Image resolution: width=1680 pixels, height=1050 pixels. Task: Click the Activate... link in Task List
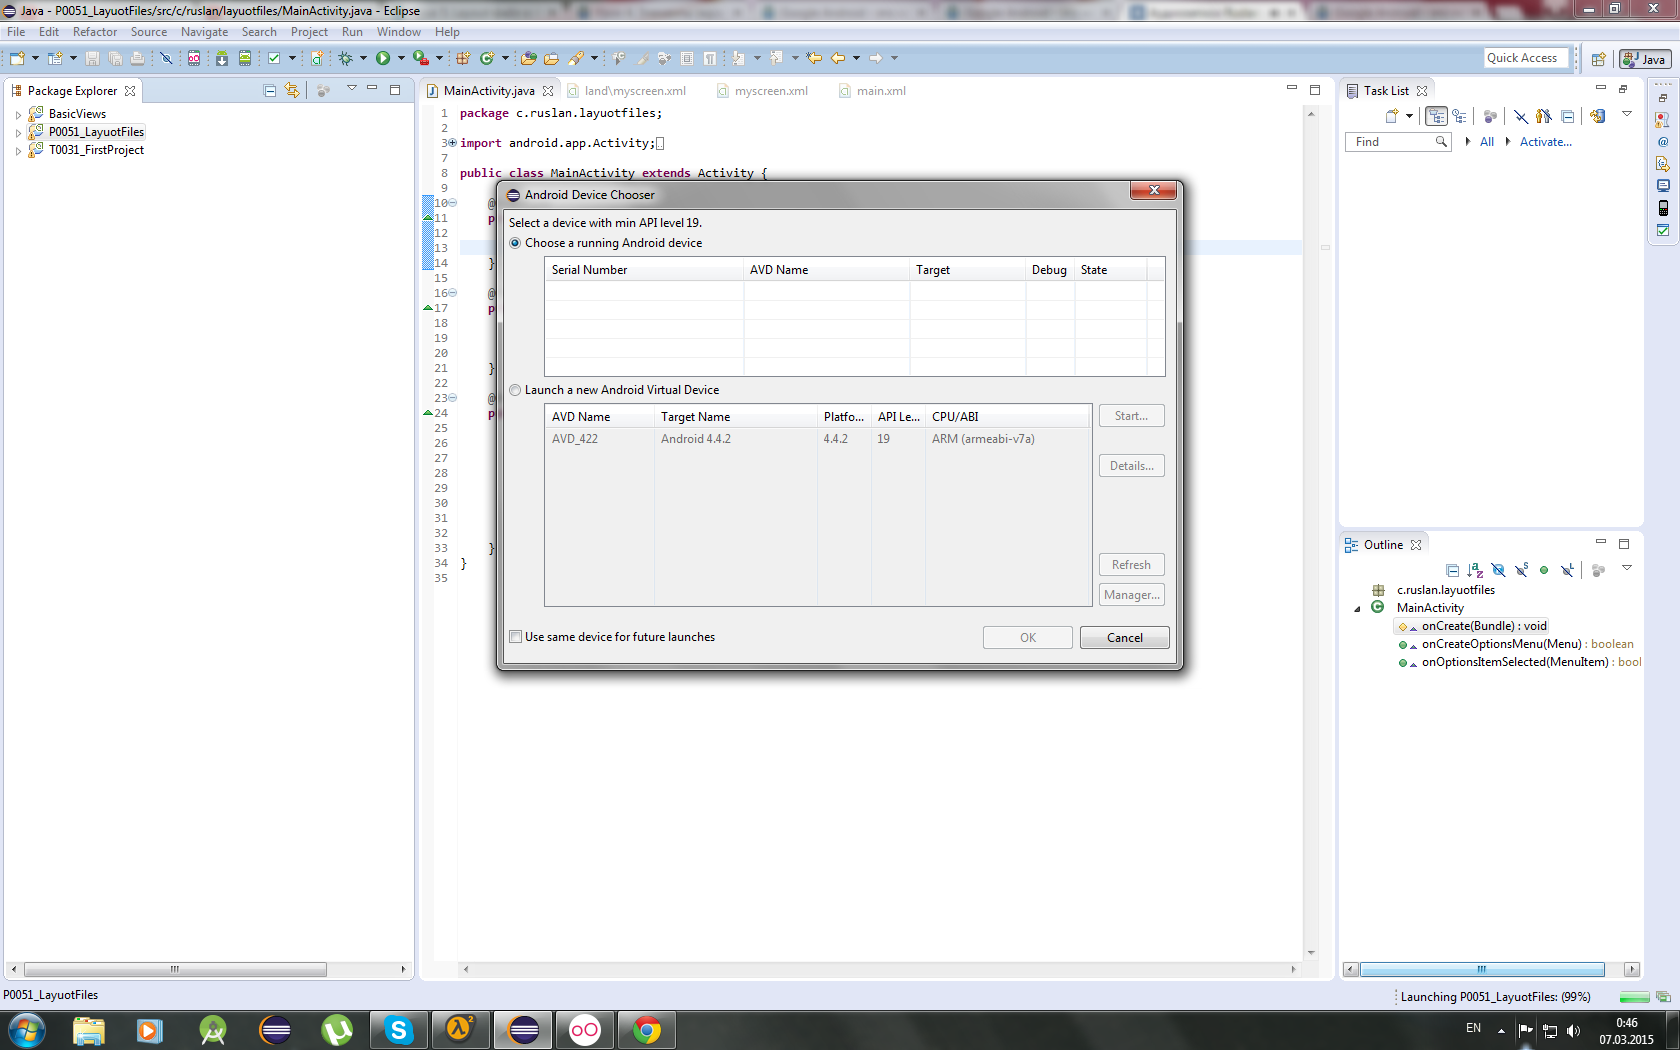pos(1546,142)
